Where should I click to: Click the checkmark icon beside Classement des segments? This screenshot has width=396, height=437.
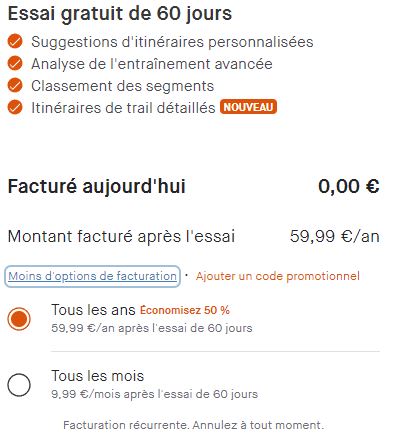[x=15, y=85]
